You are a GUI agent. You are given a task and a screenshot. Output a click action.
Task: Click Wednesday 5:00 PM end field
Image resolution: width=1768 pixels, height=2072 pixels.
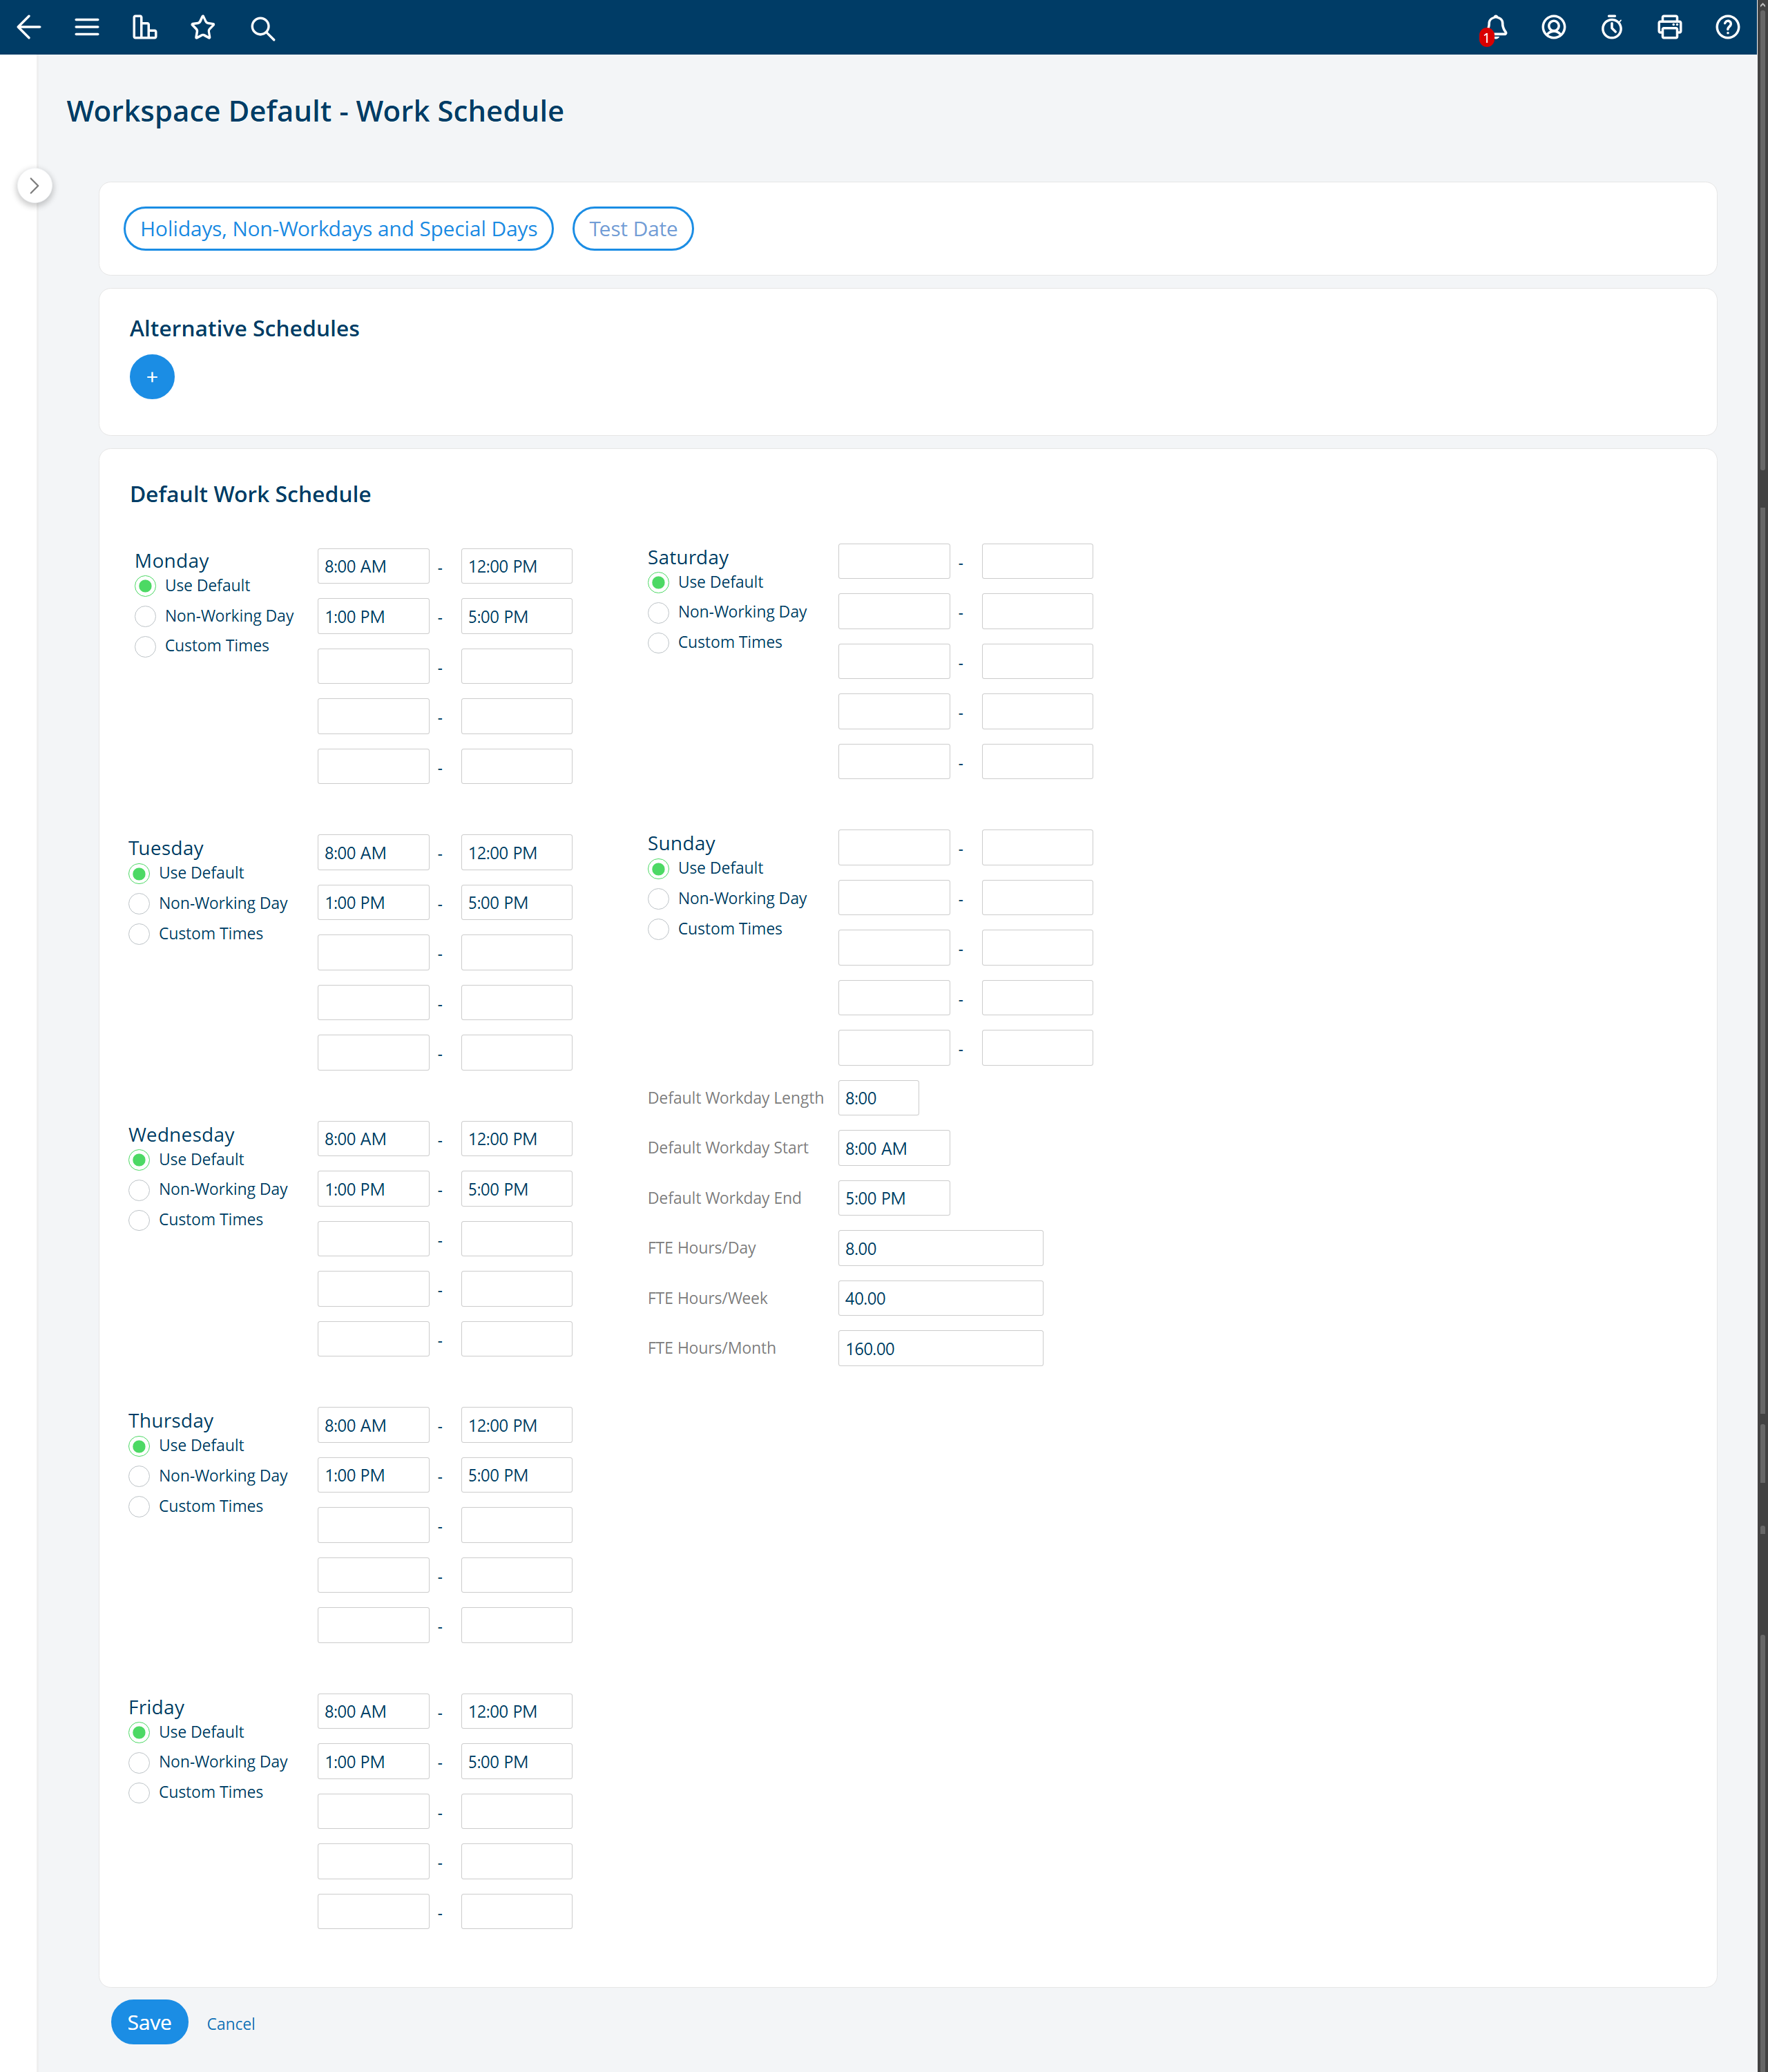pyautogui.click(x=516, y=1189)
